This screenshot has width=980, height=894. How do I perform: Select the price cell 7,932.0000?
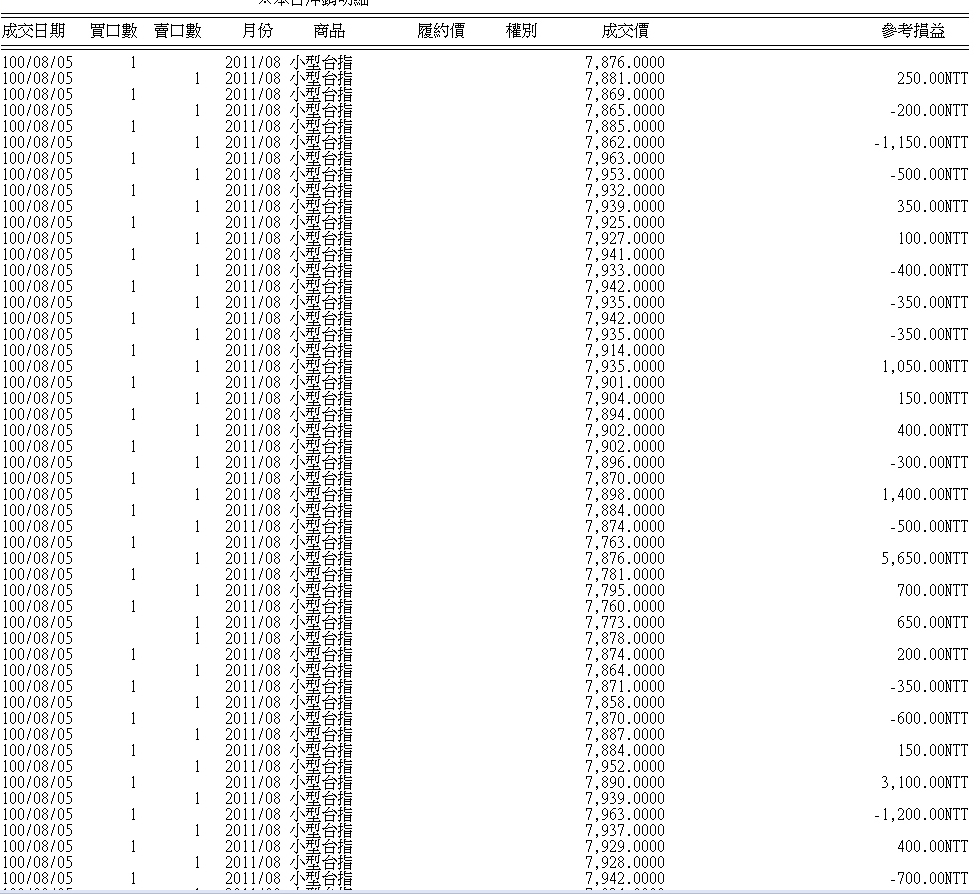(x=625, y=191)
